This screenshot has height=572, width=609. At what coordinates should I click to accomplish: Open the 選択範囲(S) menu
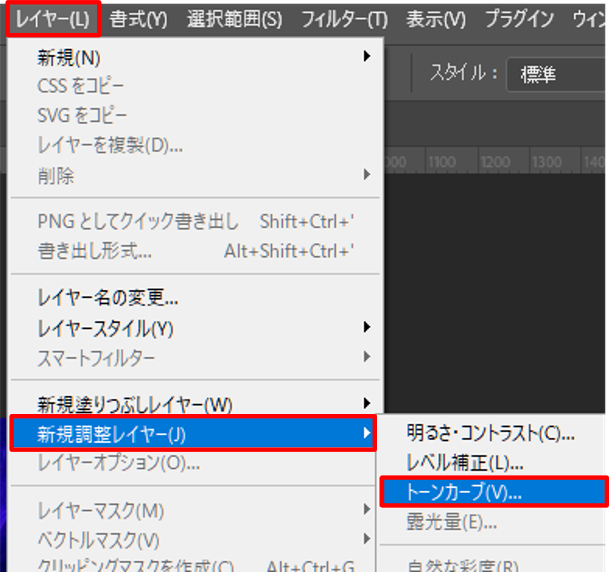pos(235,19)
